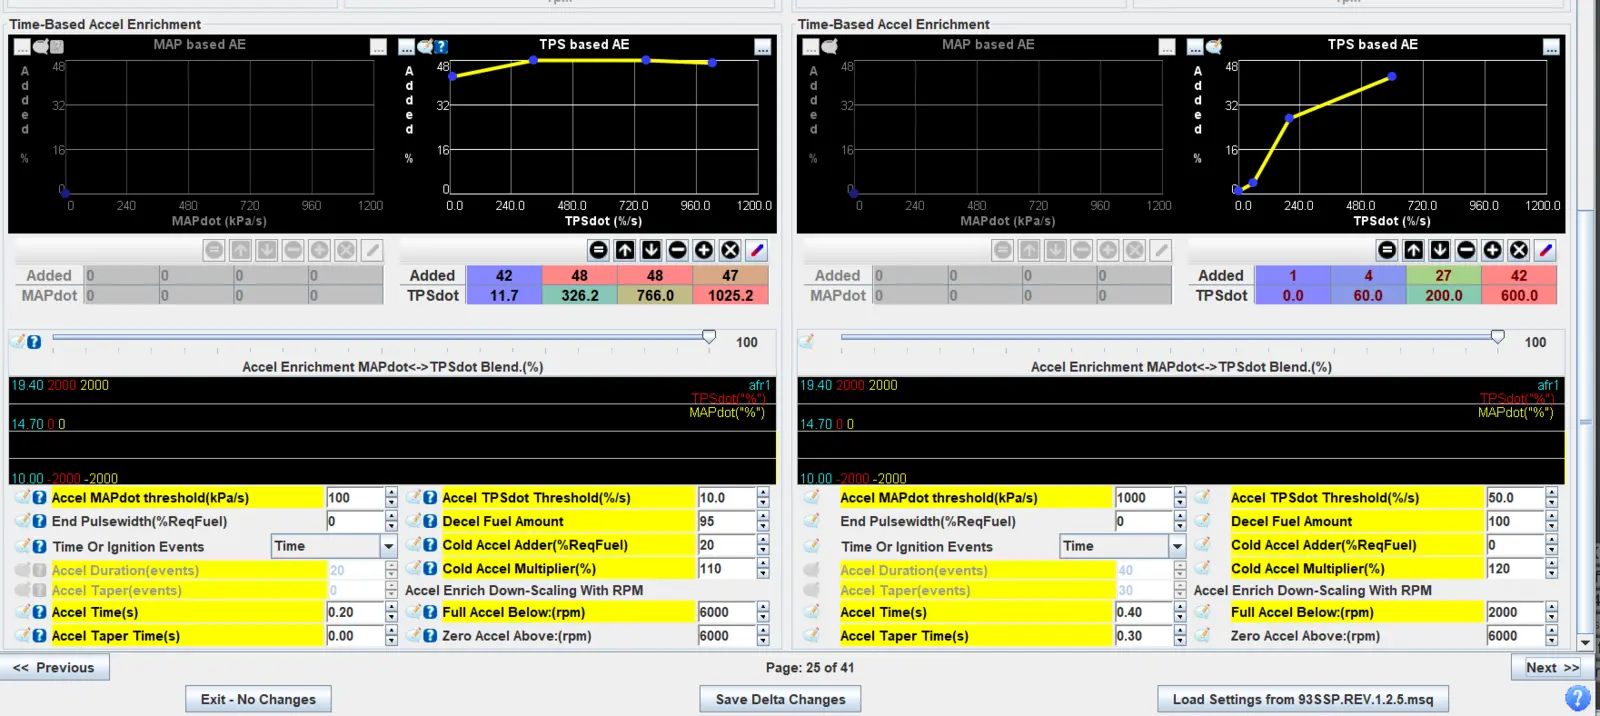The height and width of the screenshot is (716, 1600).
Task: Decrease right Full Accel Below:(rpm) with down spinner
Action: [1552, 617]
